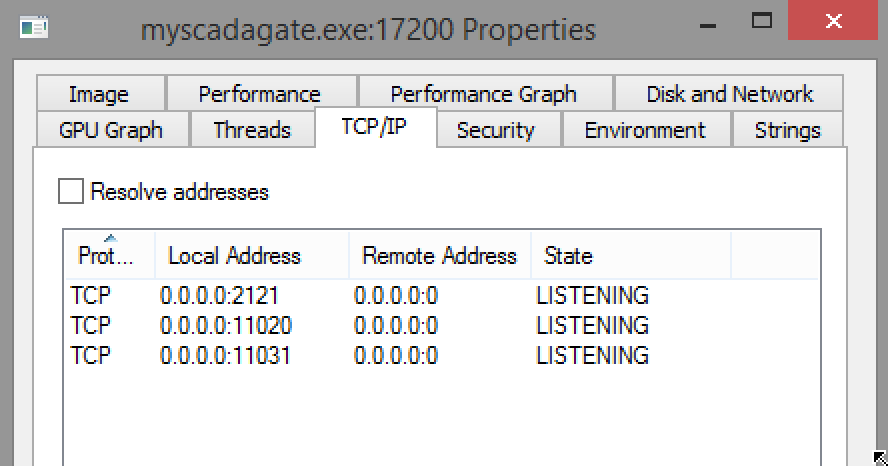The image size is (888, 466).
Task: Minimize the Properties window
Action: (707, 25)
